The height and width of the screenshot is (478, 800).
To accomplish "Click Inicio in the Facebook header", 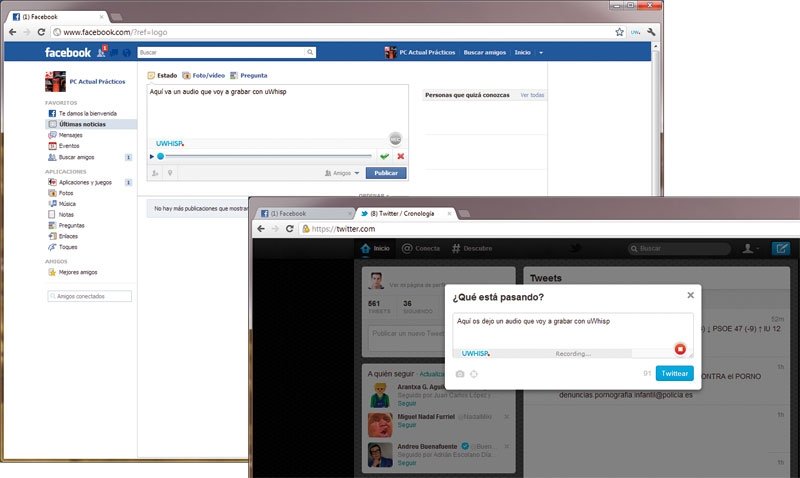I will pos(522,53).
